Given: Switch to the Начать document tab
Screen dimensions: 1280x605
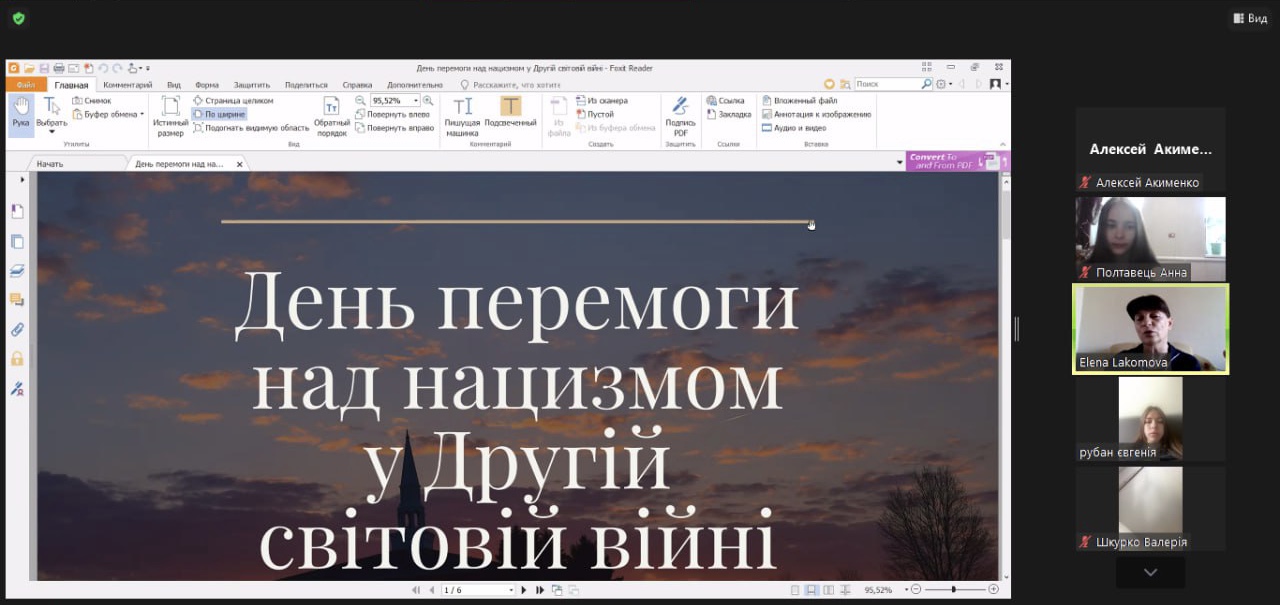Looking at the screenshot, I should click(50, 163).
